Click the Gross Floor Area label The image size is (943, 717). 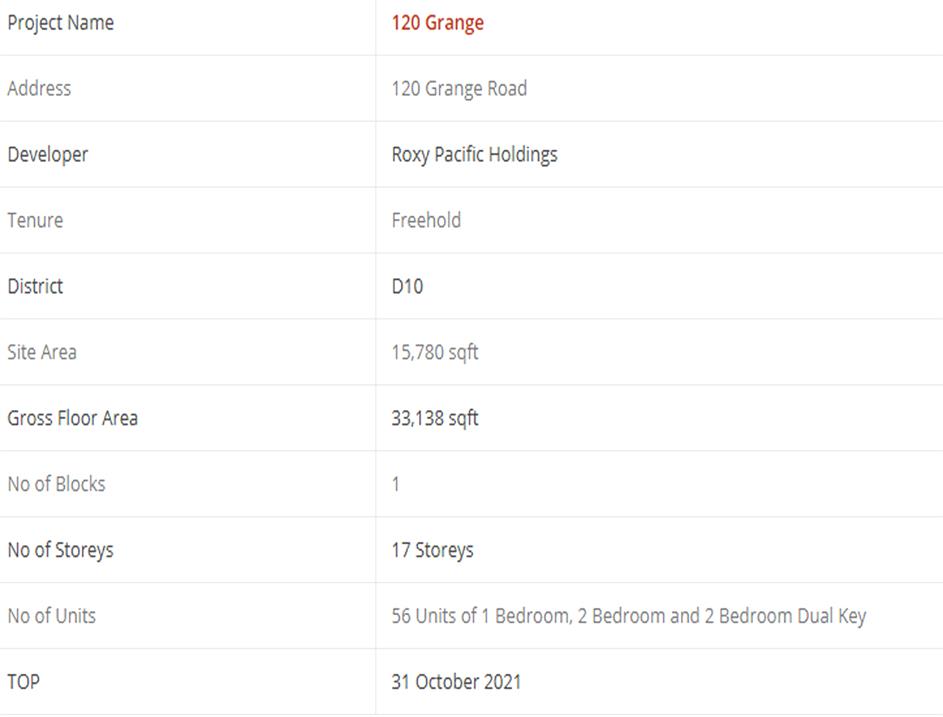pyautogui.click(x=72, y=419)
